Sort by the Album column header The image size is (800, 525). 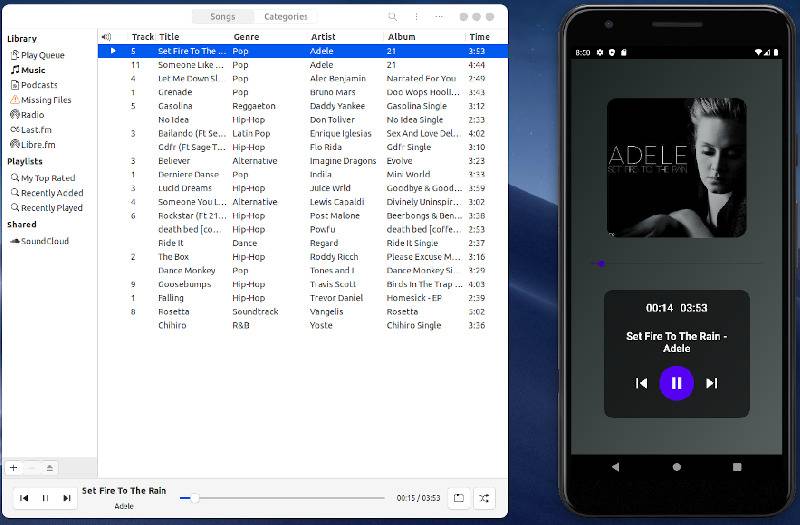click(424, 37)
